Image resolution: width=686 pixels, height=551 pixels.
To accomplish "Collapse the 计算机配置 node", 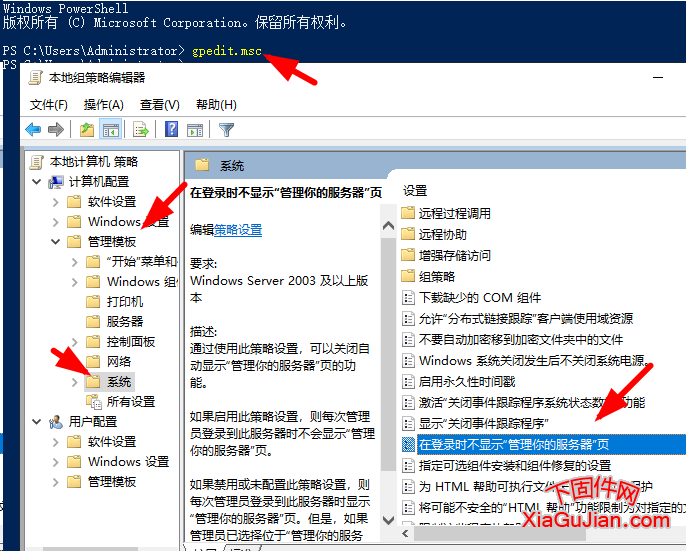I will click(x=37, y=182).
